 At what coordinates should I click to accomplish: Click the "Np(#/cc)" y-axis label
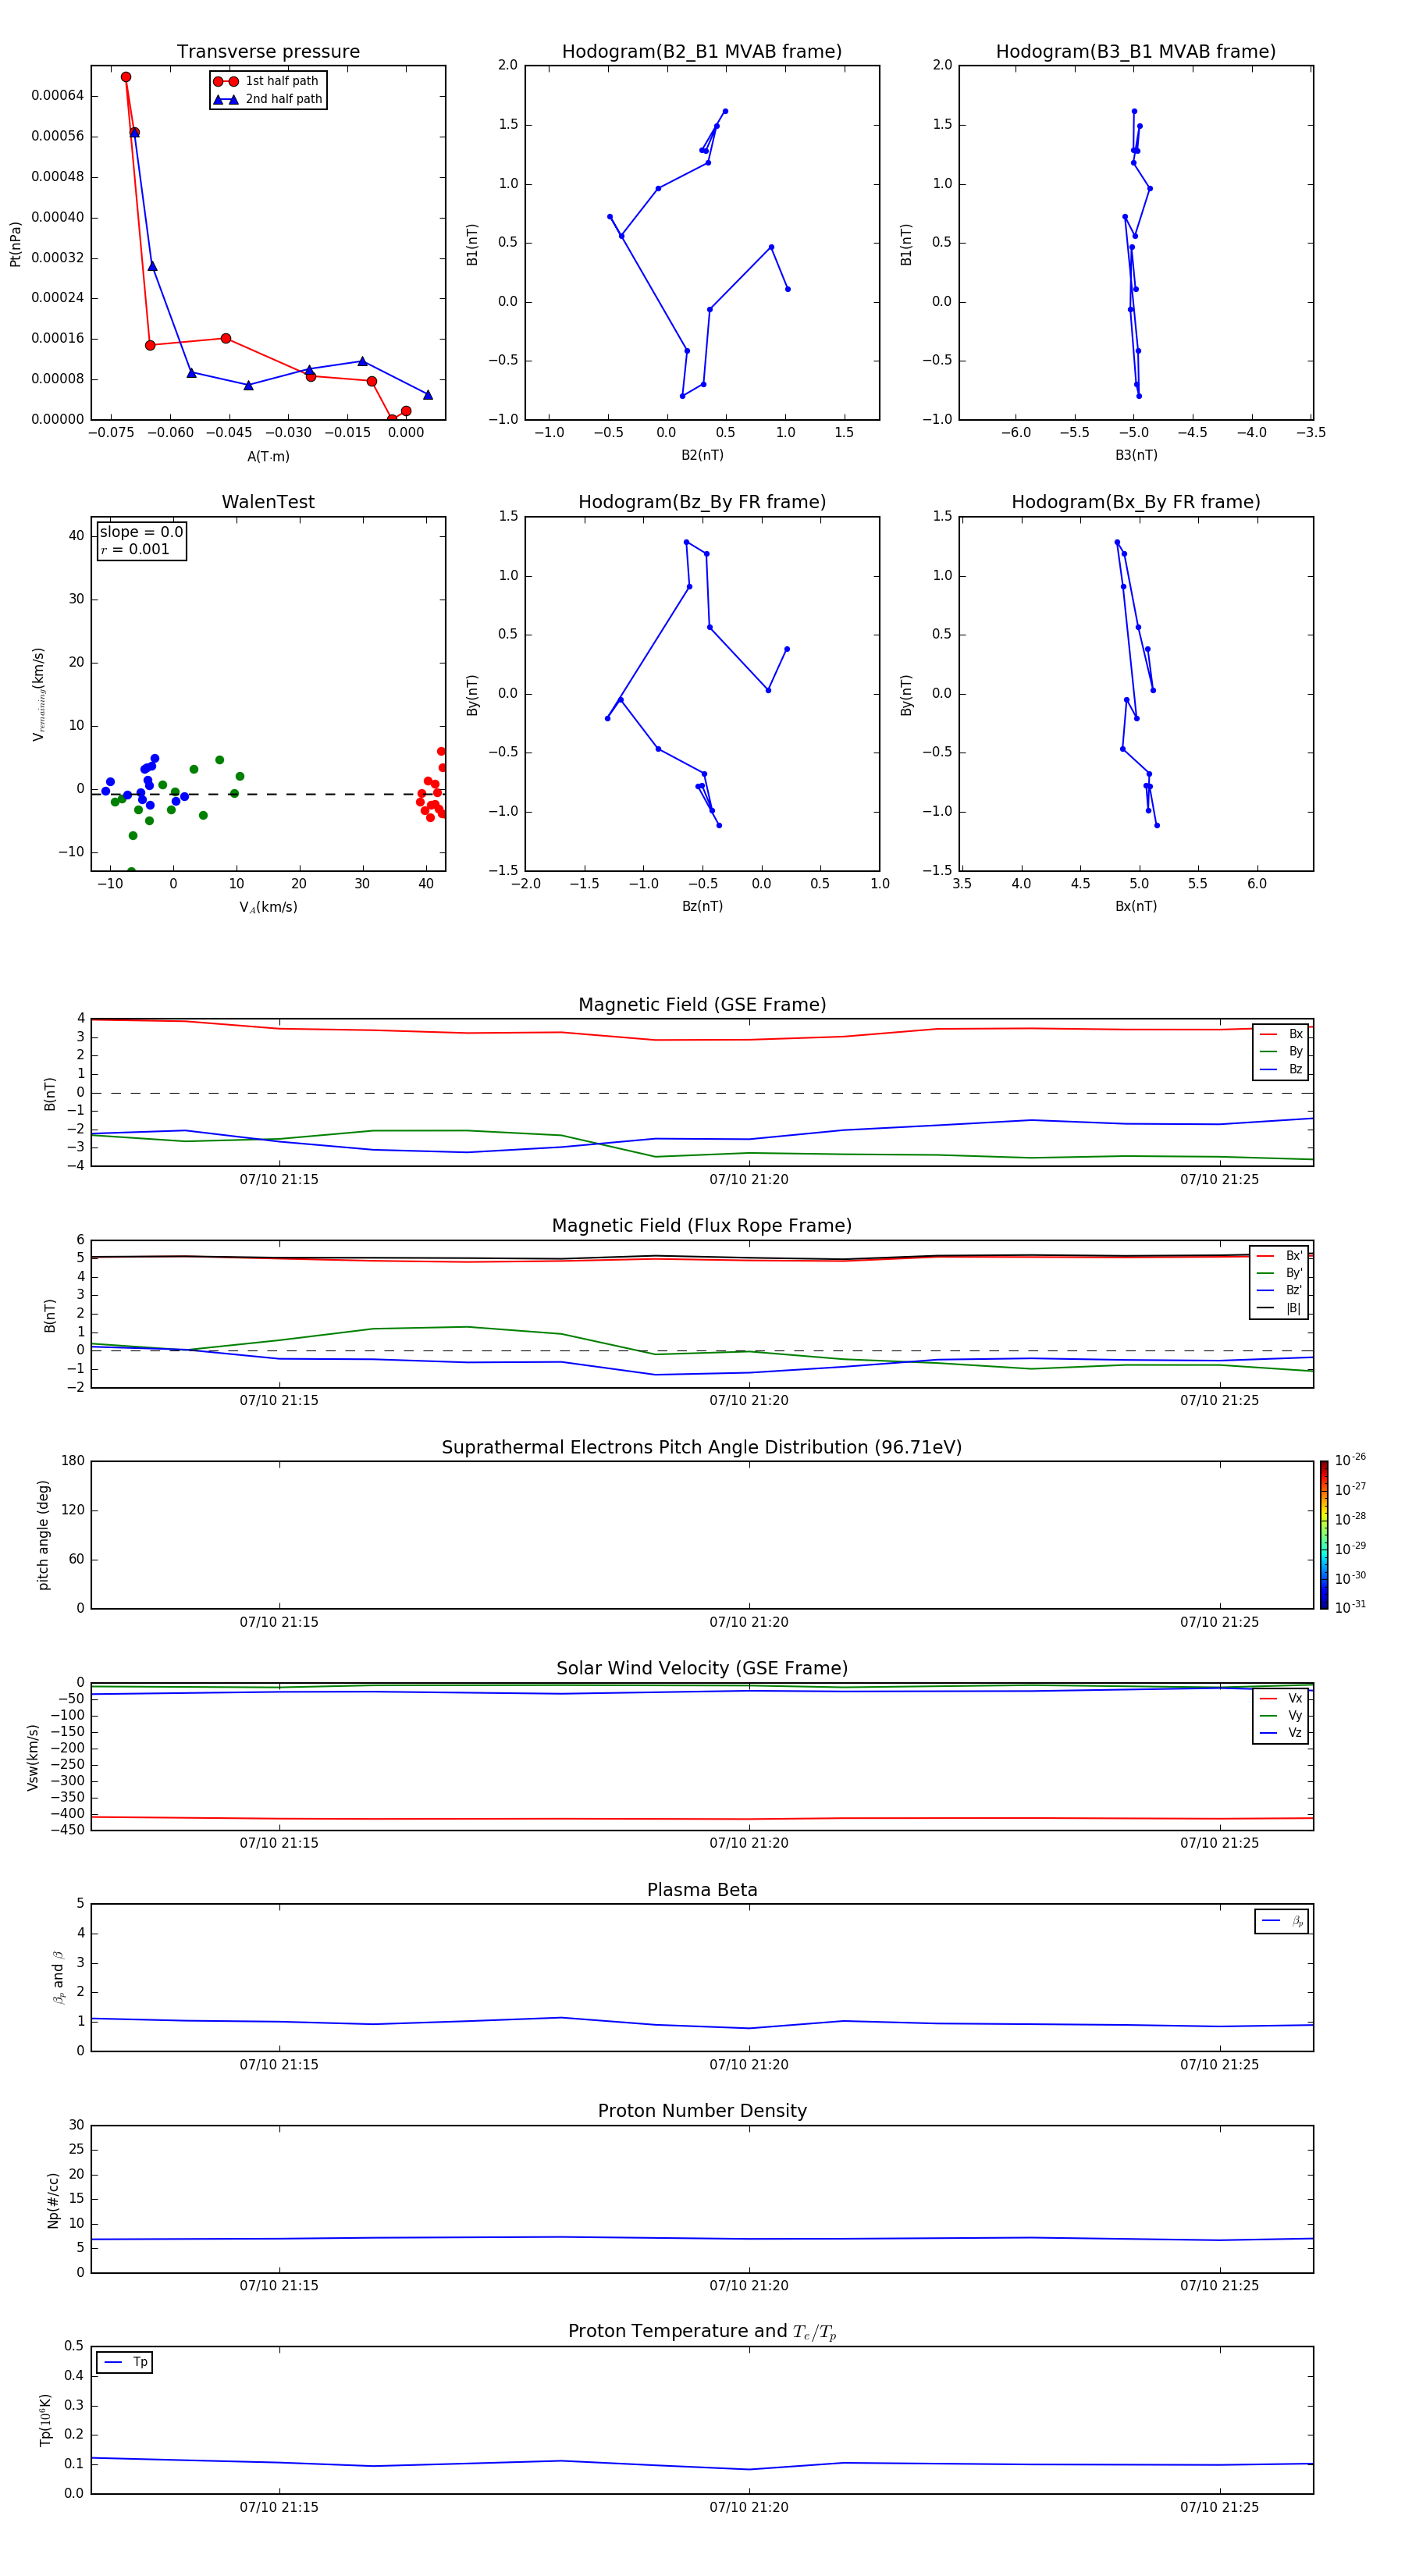click(x=53, y=2200)
